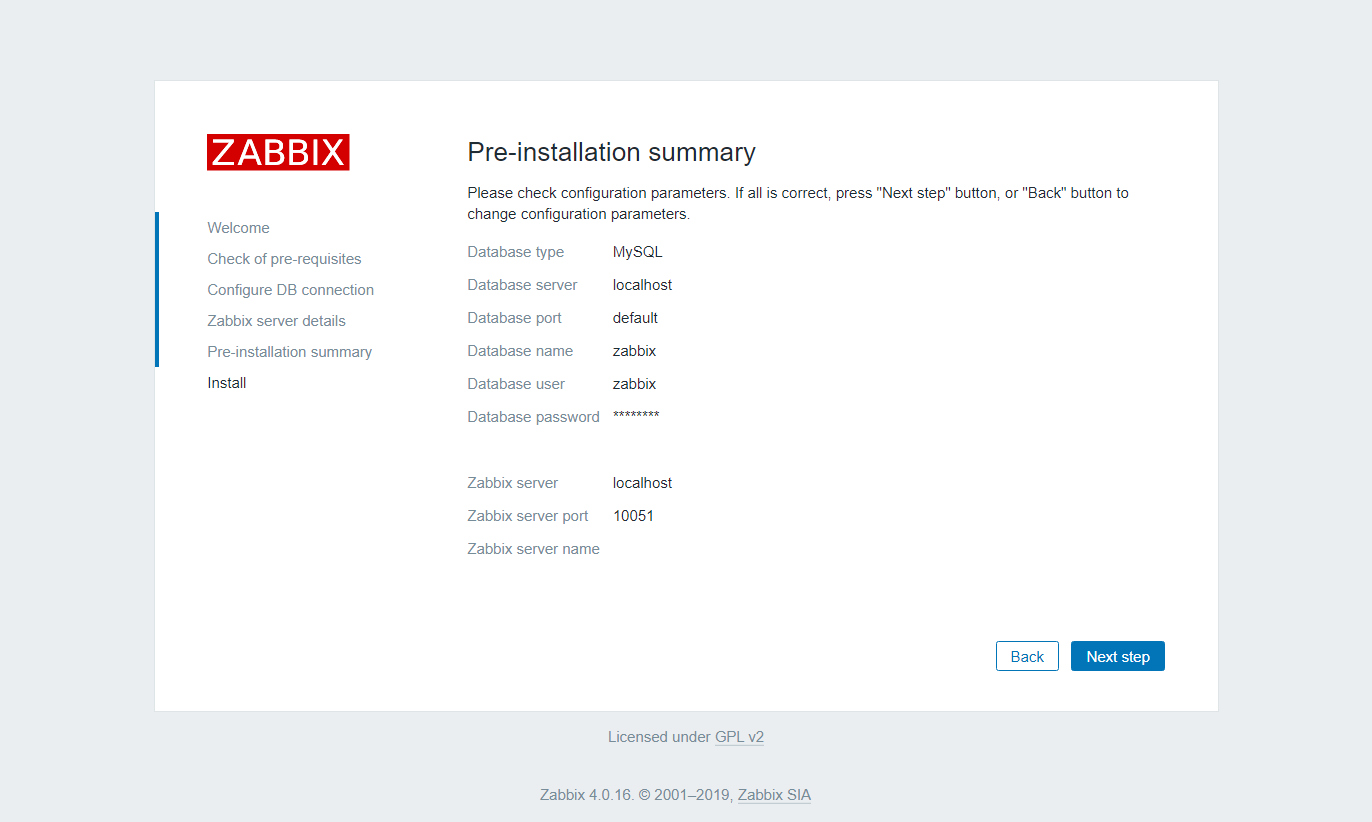Click the Database name zabbix value

tap(634, 351)
